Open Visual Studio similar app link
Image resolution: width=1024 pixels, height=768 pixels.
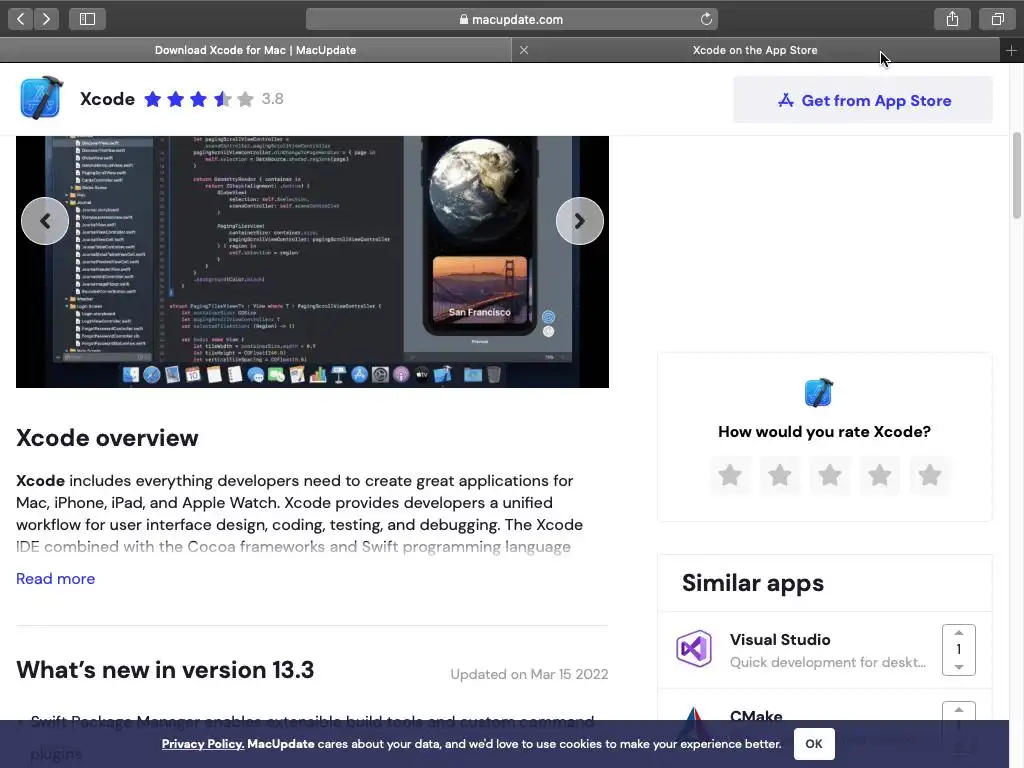(x=780, y=639)
